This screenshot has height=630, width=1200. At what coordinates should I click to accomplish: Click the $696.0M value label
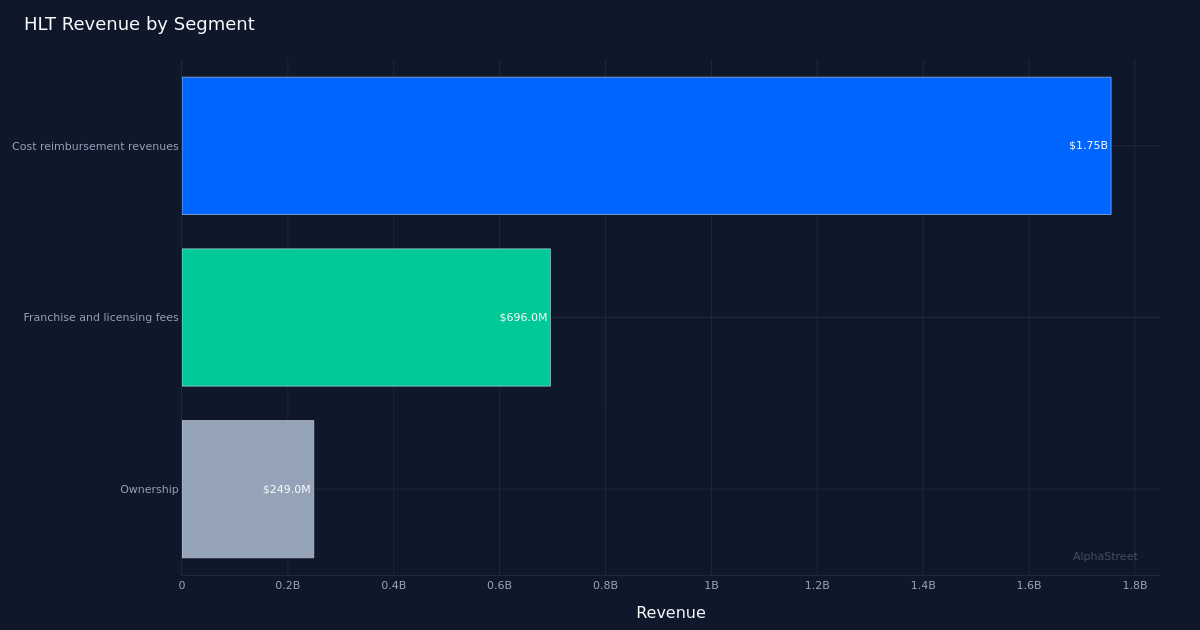click(x=523, y=317)
